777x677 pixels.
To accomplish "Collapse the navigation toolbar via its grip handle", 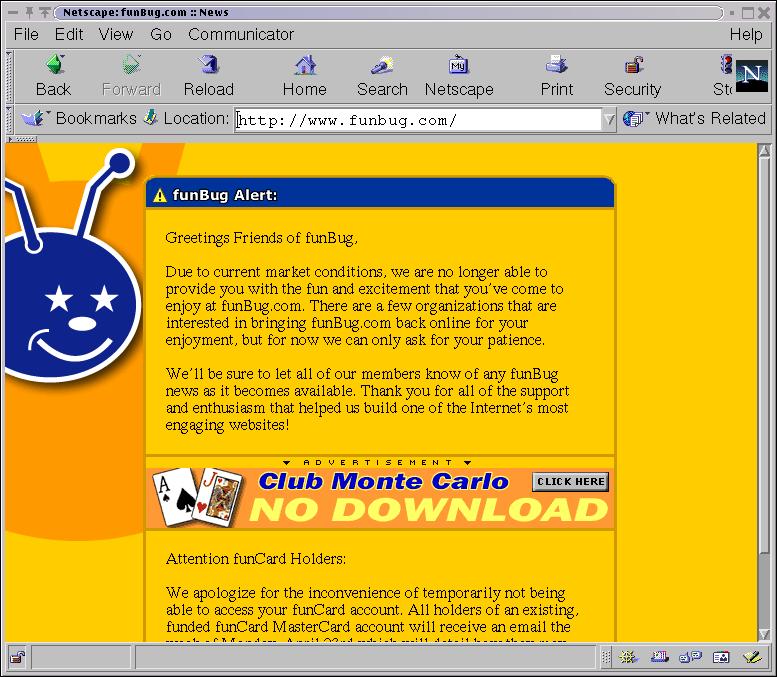I will point(9,76).
